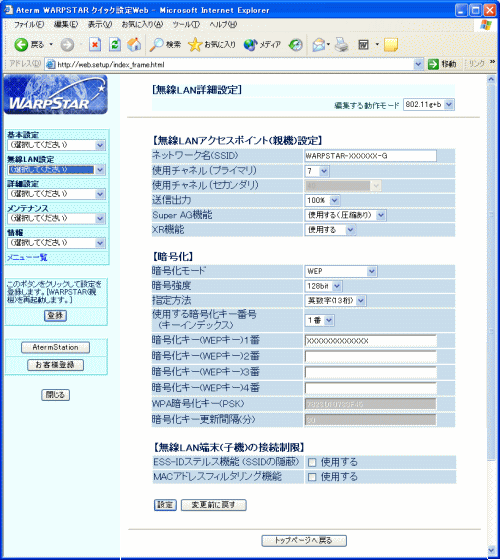Image resolution: width=500 pixels, height=560 pixels.
Task: Open the 無線LAN設定 sidebar dropdown
Action: tap(56, 169)
